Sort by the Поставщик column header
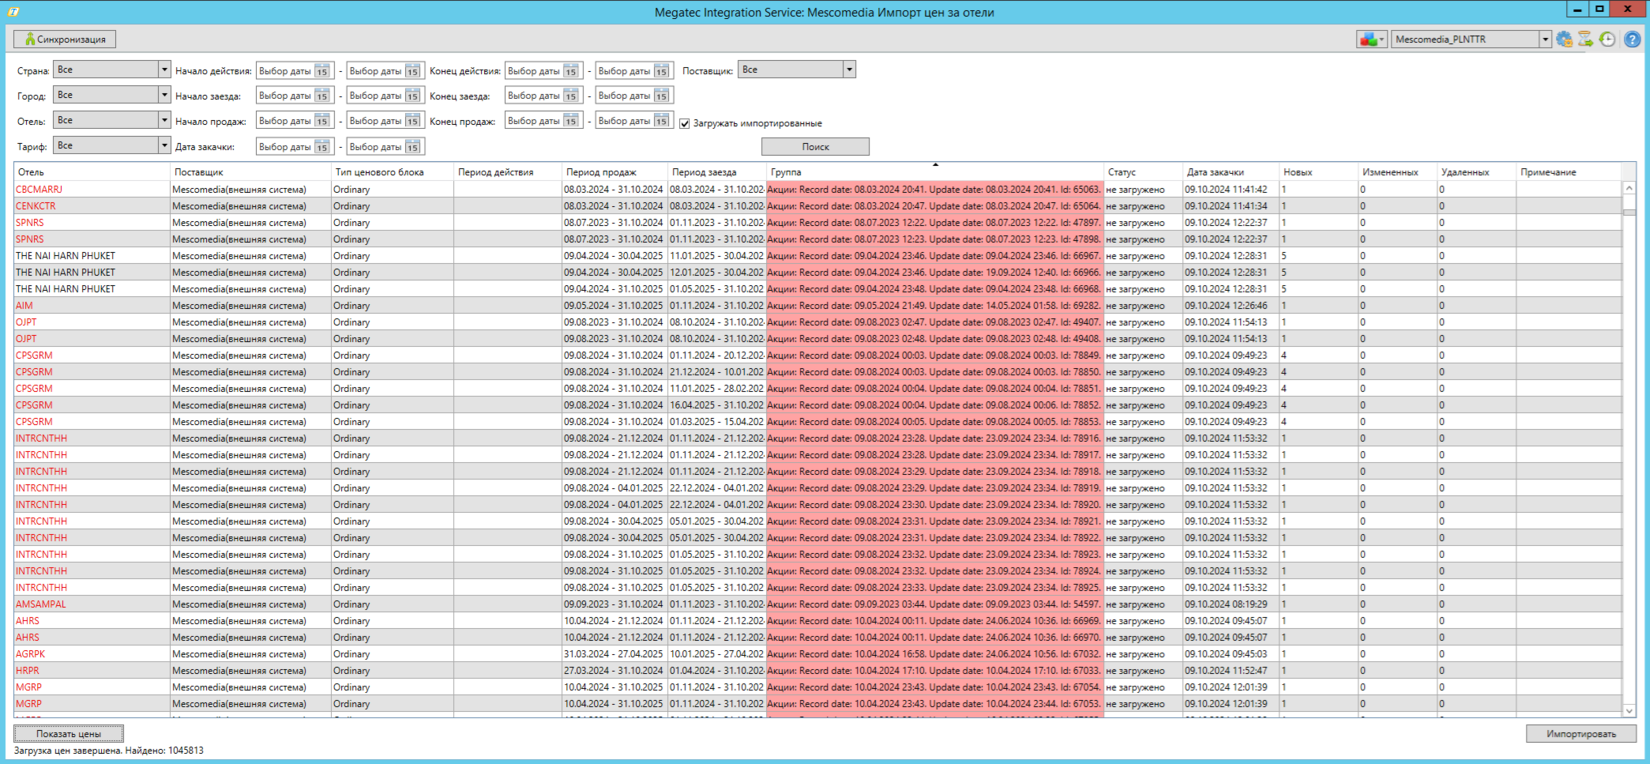The image size is (1650, 764). point(249,172)
